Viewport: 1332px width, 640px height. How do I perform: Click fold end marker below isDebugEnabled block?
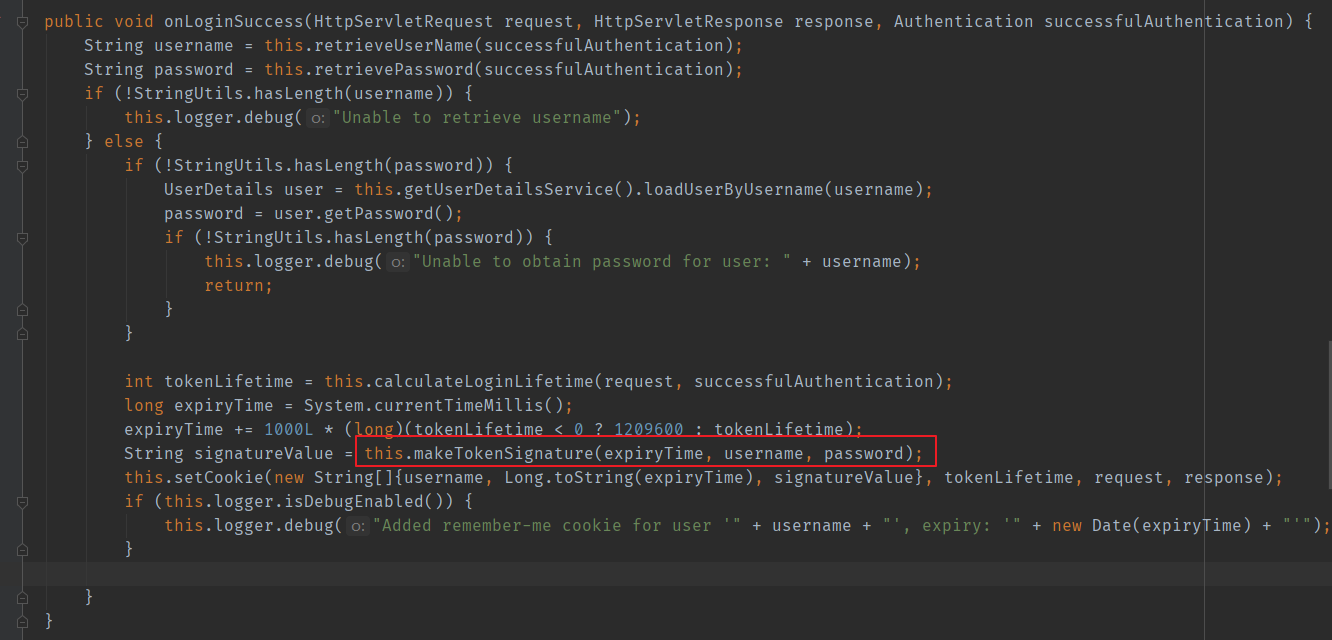[22, 549]
